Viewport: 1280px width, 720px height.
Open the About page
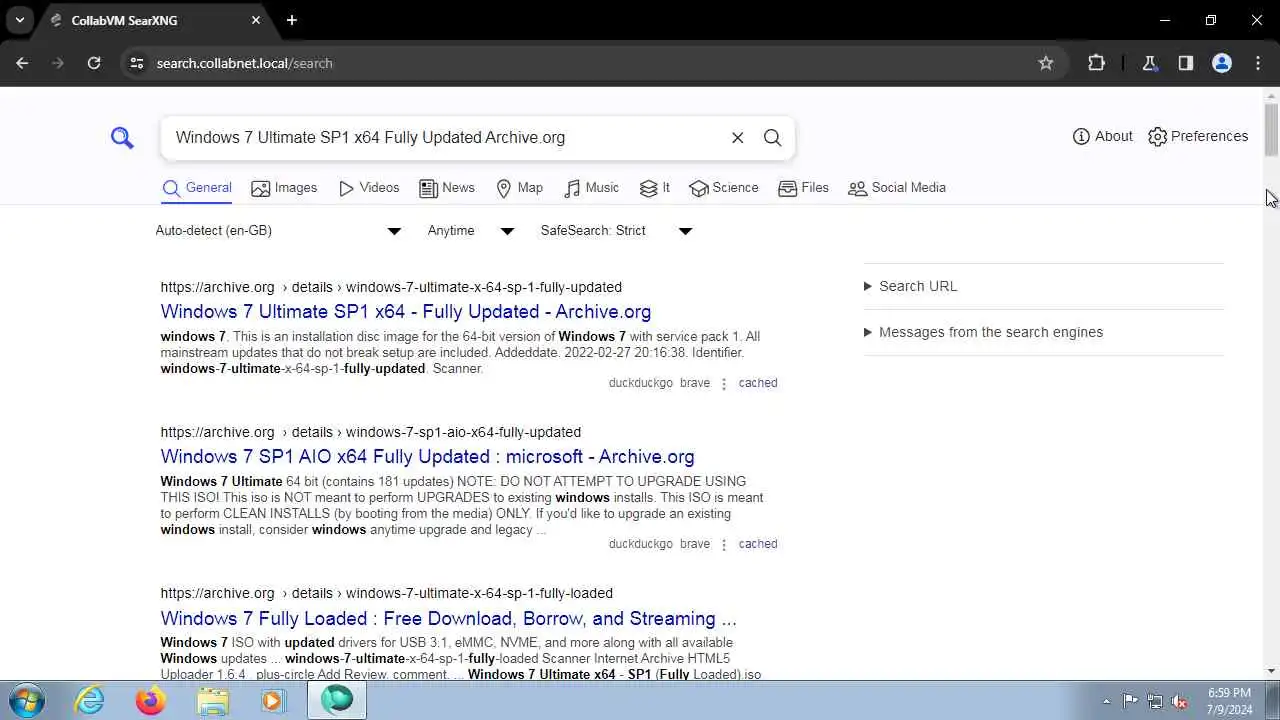1102,136
